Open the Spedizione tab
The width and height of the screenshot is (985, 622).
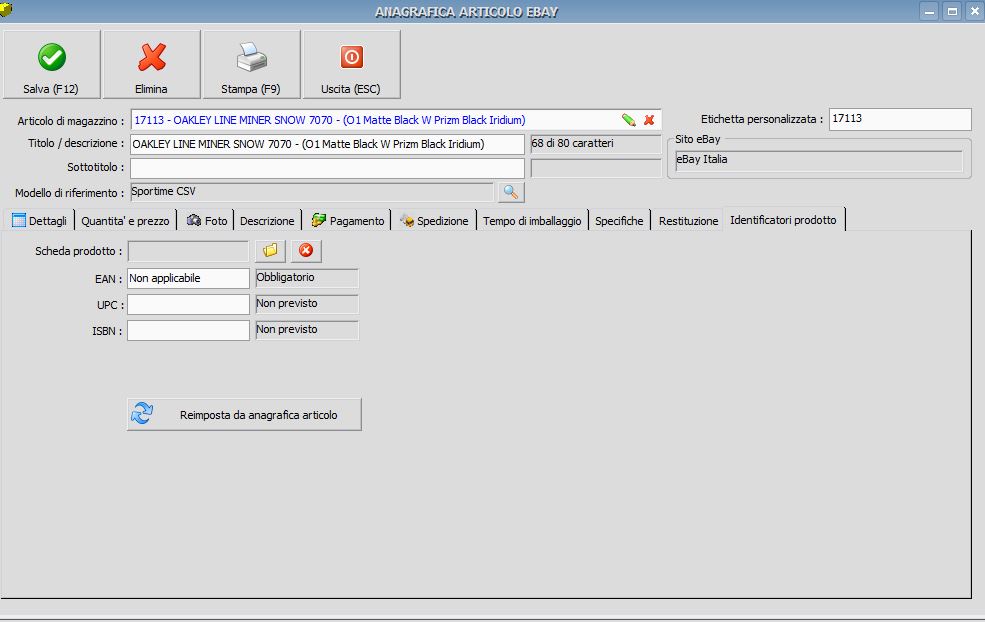(x=433, y=221)
